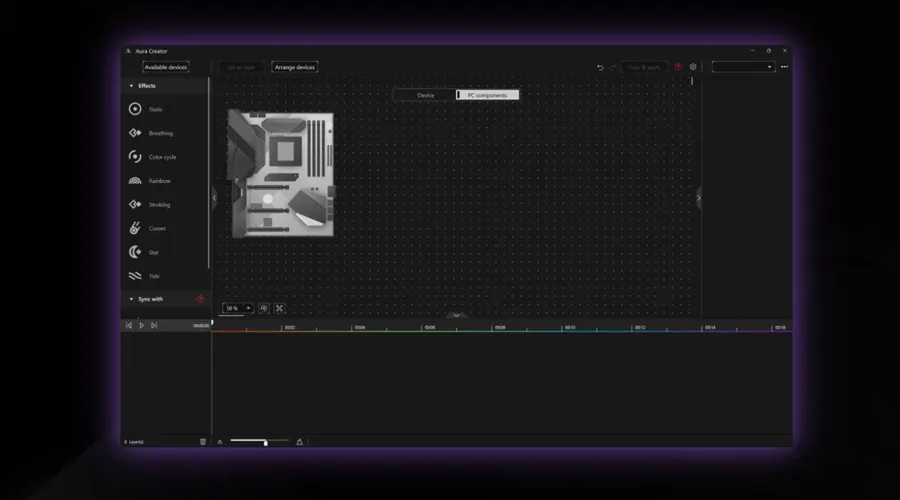Jump to timeline start with the skip-back button
Screen dimensions: 900x500
[129, 325]
